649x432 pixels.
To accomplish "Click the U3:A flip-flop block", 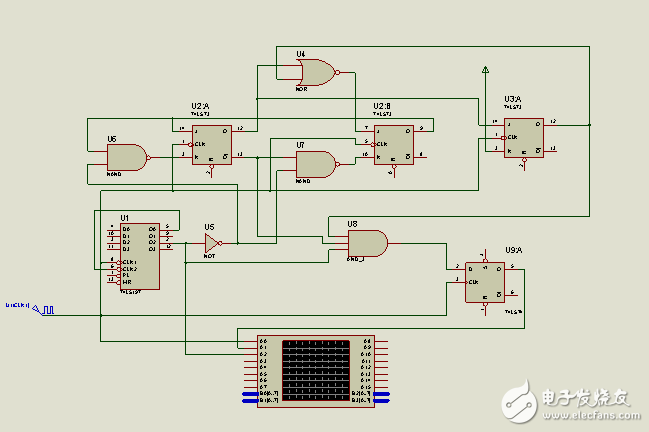I will 523,134.
